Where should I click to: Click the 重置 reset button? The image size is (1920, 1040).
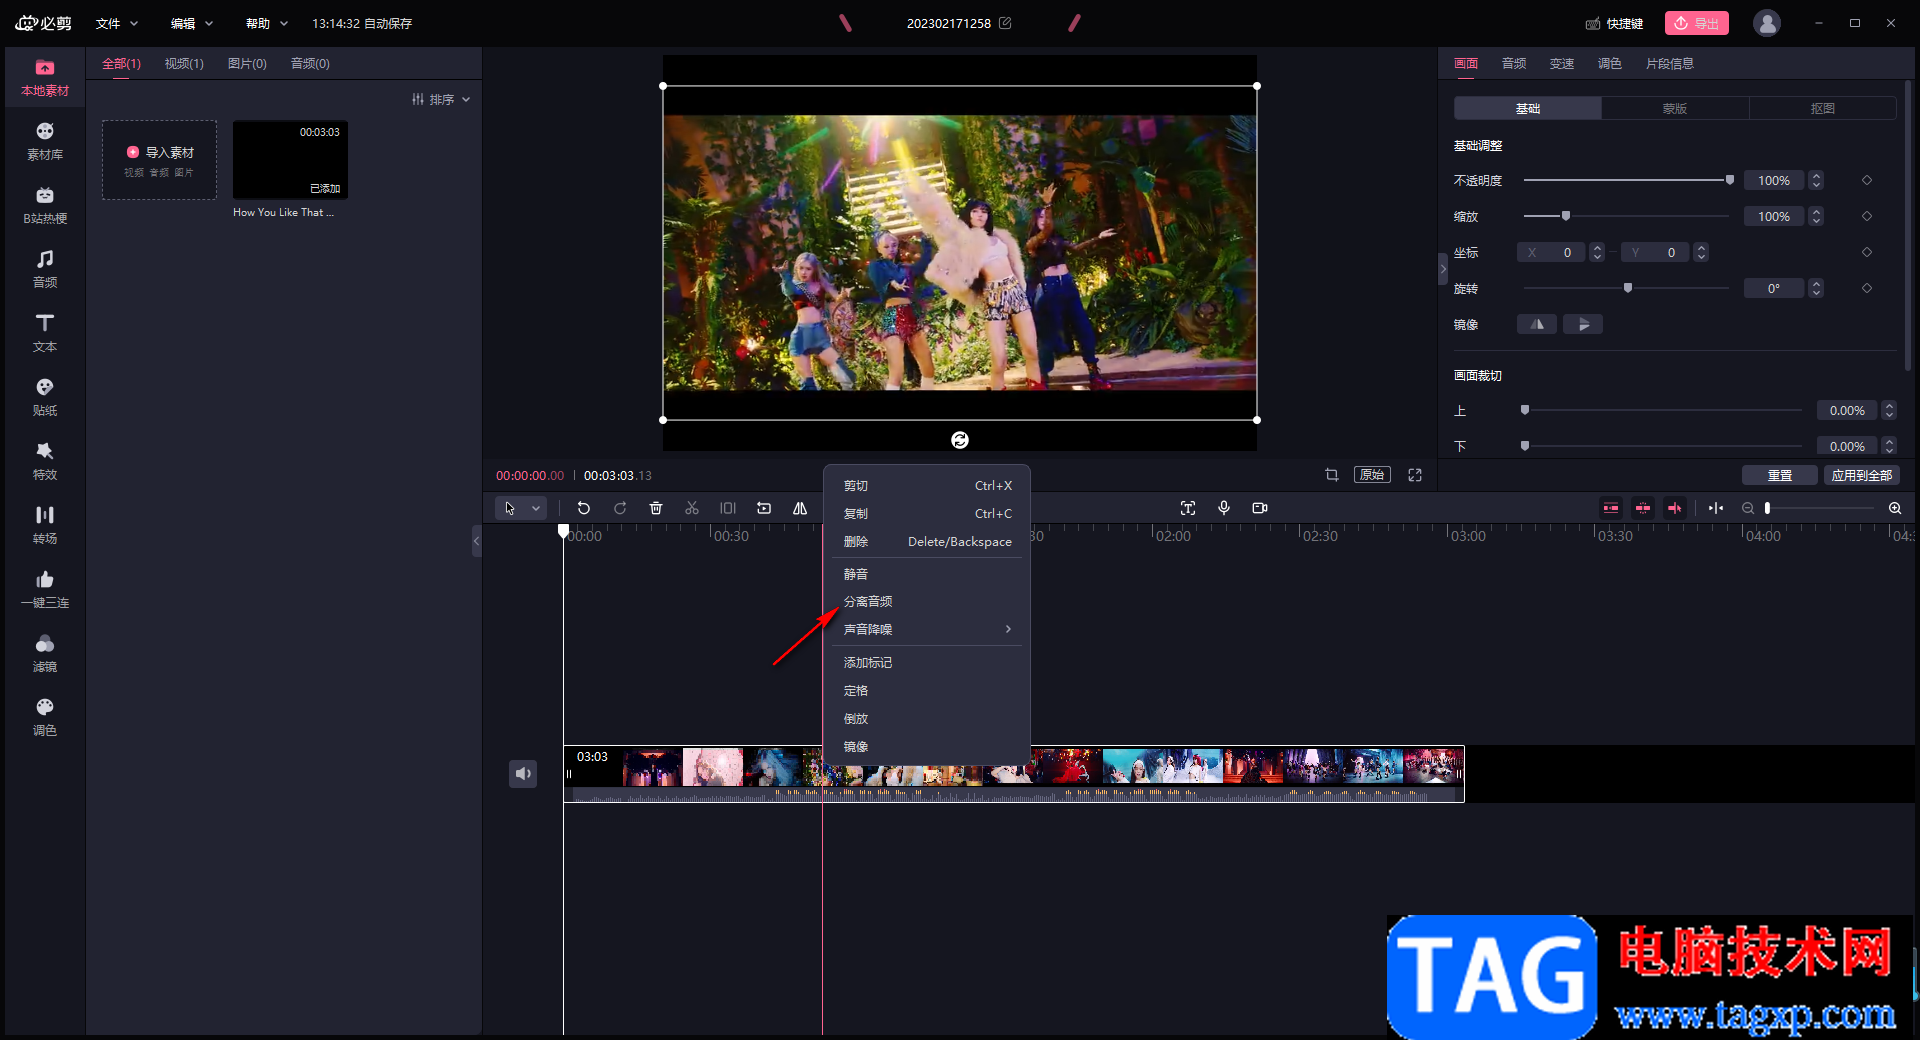pyautogui.click(x=1780, y=475)
